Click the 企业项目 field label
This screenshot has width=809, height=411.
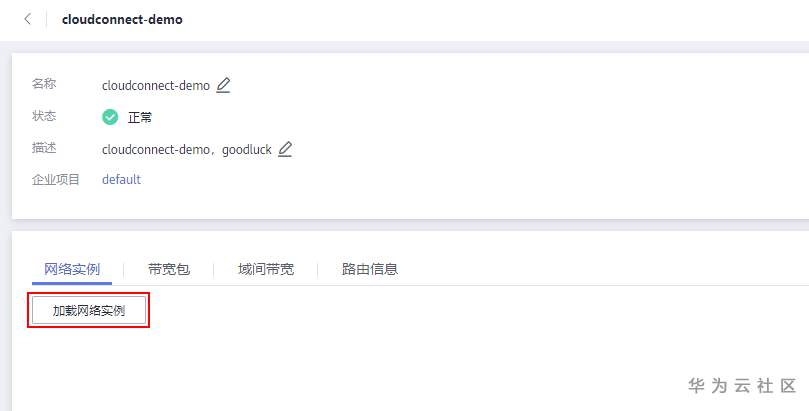56,179
